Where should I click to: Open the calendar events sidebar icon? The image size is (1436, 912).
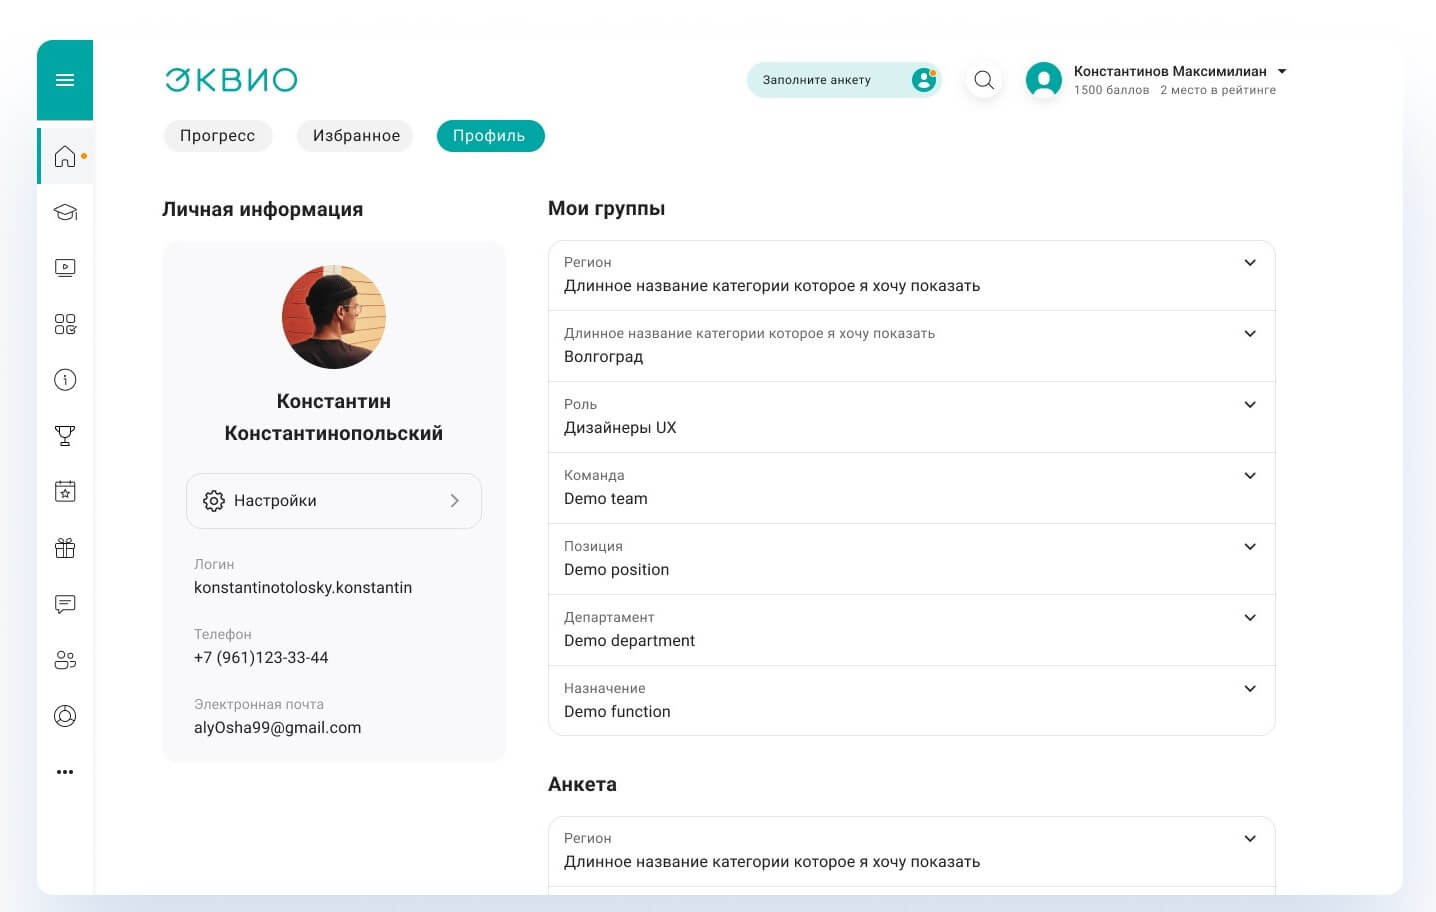click(x=65, y=492)
